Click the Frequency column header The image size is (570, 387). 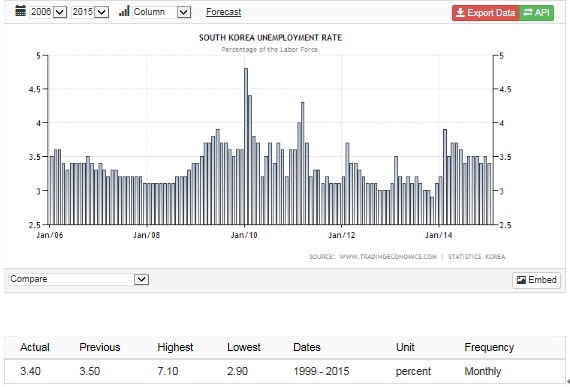489,347
